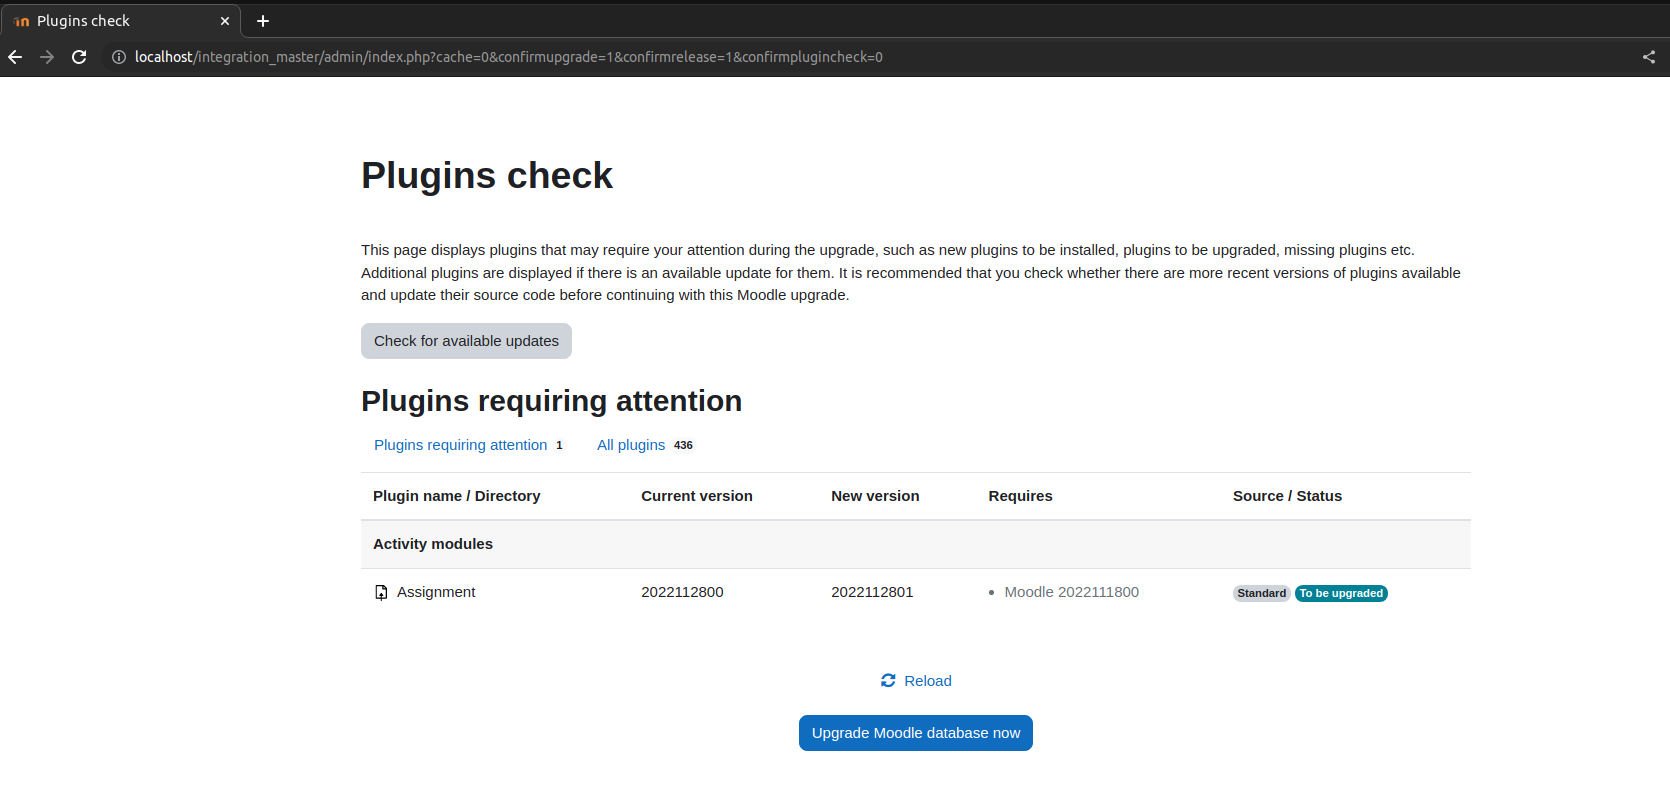Click the Current version column header
The height and width of the screenshot is (806, 1670).
point(697,496)
